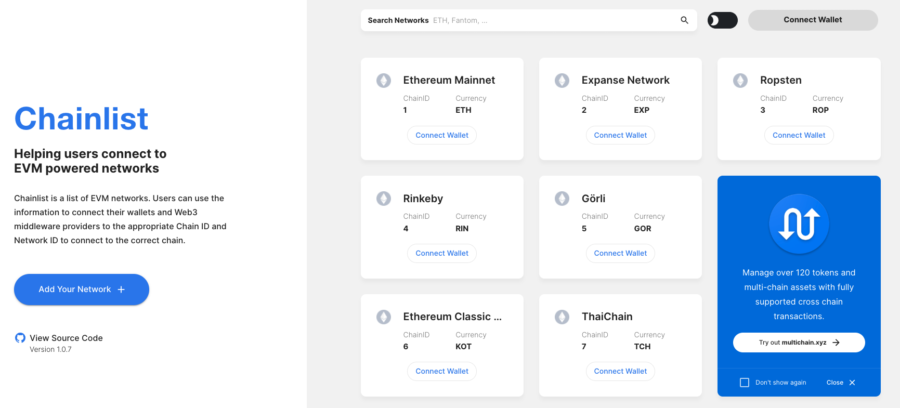
Task: Connect wallet to Ethereum Mainnet
Action: (x=442, y=135)
